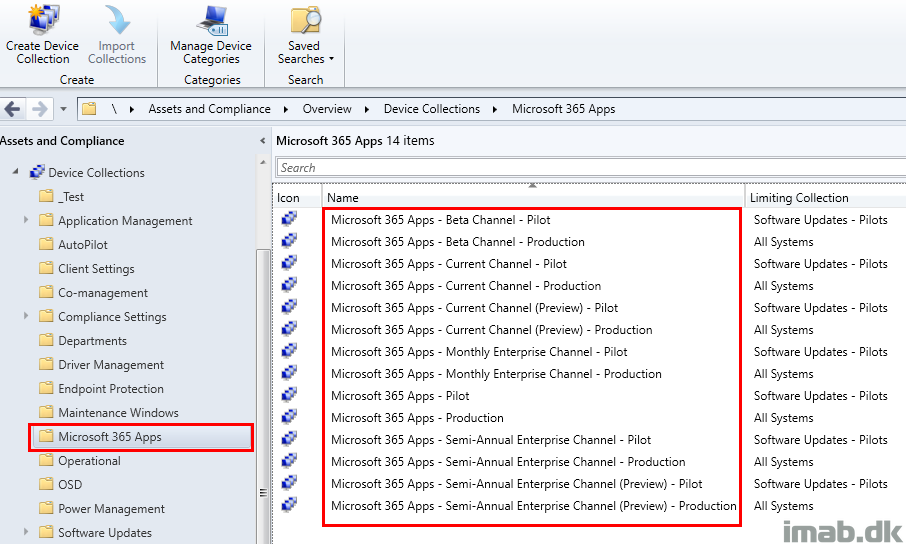Expand the arrow after root backslash breadcrumb
The image size is (906, 544).
click(x=132, y=109)
